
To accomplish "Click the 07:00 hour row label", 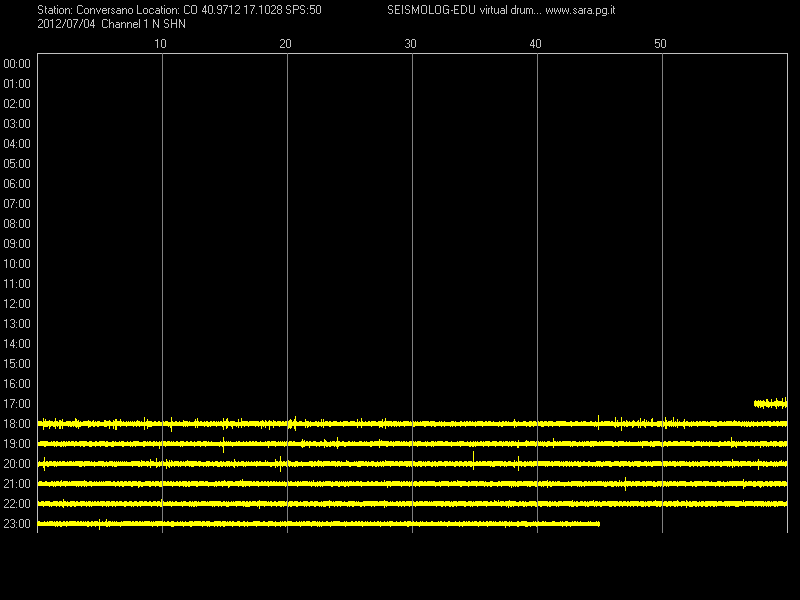I will [17, 204].
